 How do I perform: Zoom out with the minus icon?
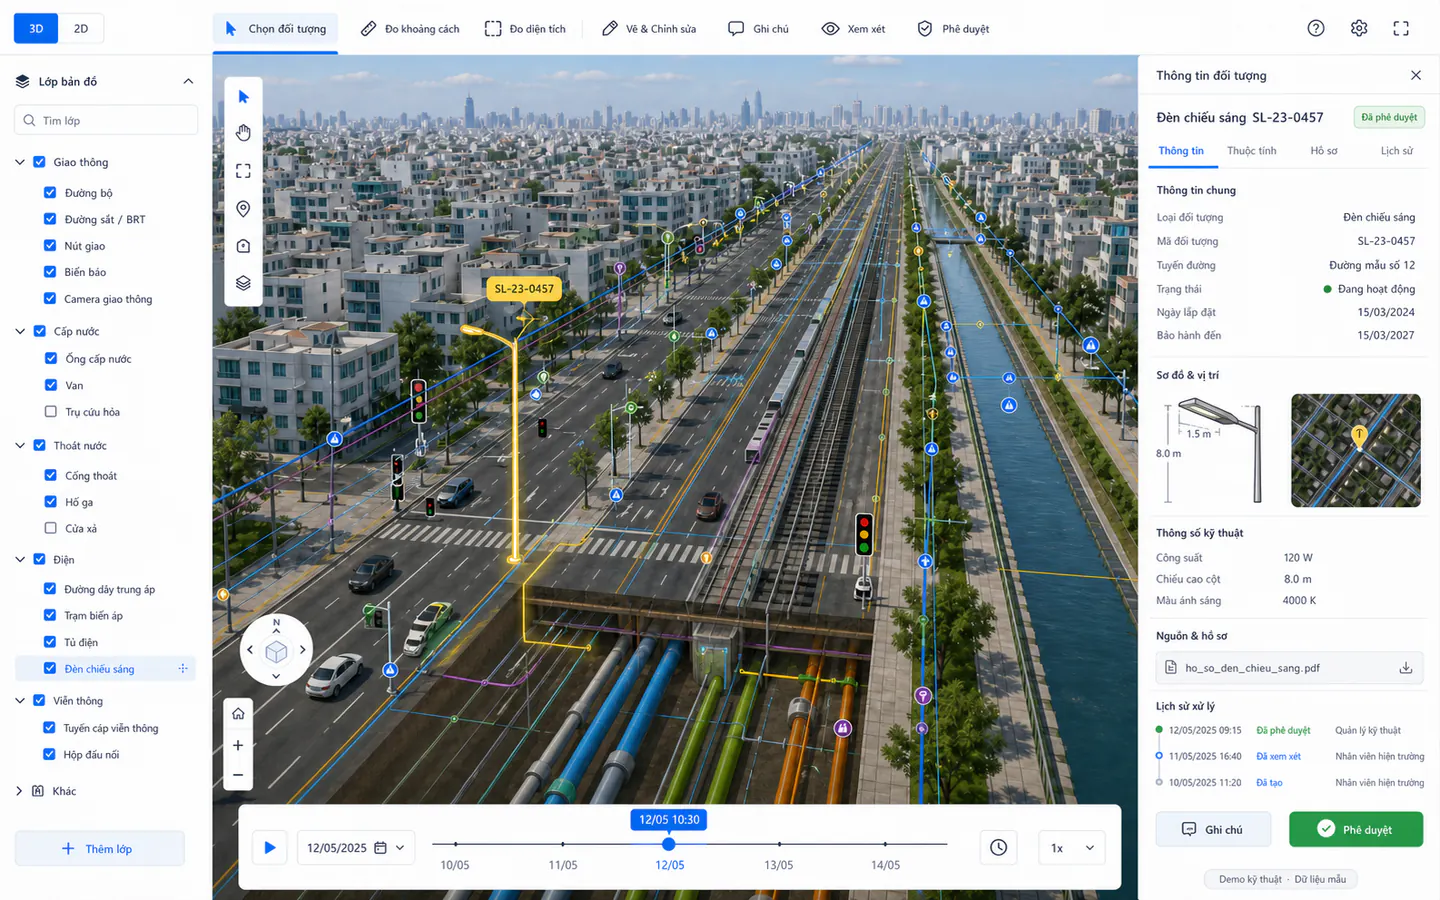[x=238, y=775]
